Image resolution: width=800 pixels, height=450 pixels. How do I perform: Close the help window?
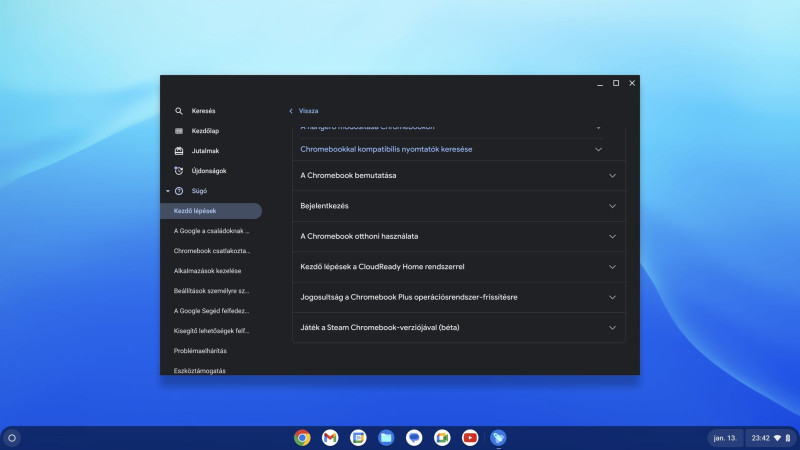tap(632, 83)
